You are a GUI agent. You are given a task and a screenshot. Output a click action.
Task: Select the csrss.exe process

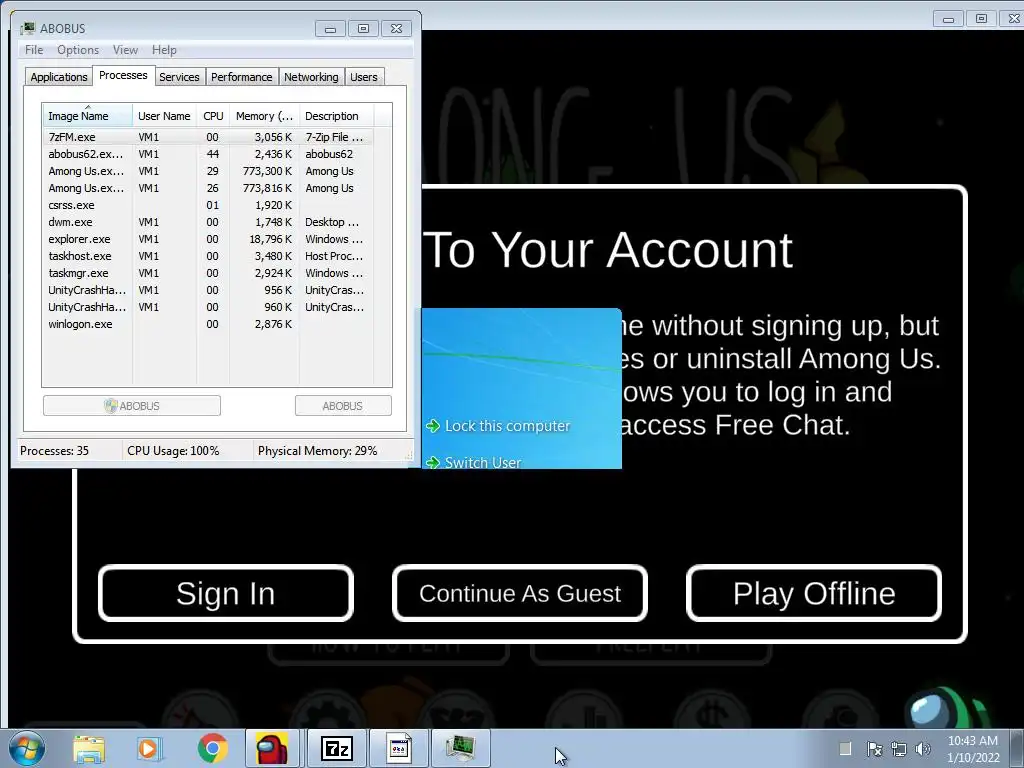click(x=208, y=205)
